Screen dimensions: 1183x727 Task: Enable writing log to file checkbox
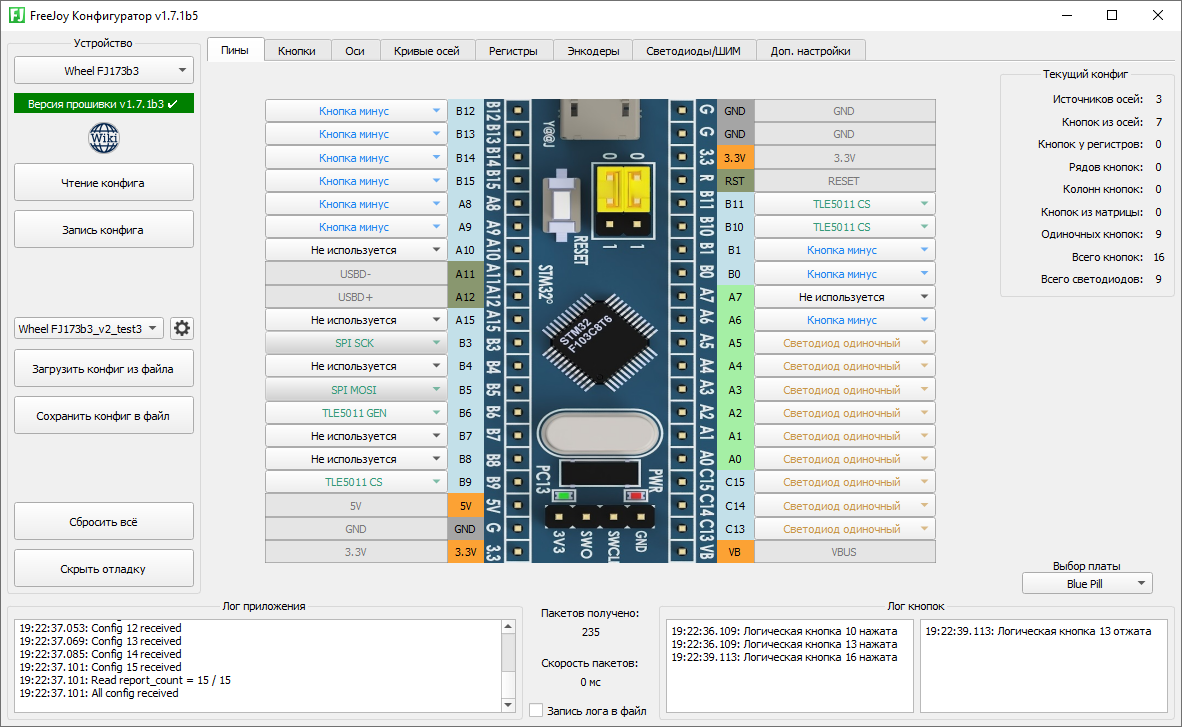(x=536, y=711)
